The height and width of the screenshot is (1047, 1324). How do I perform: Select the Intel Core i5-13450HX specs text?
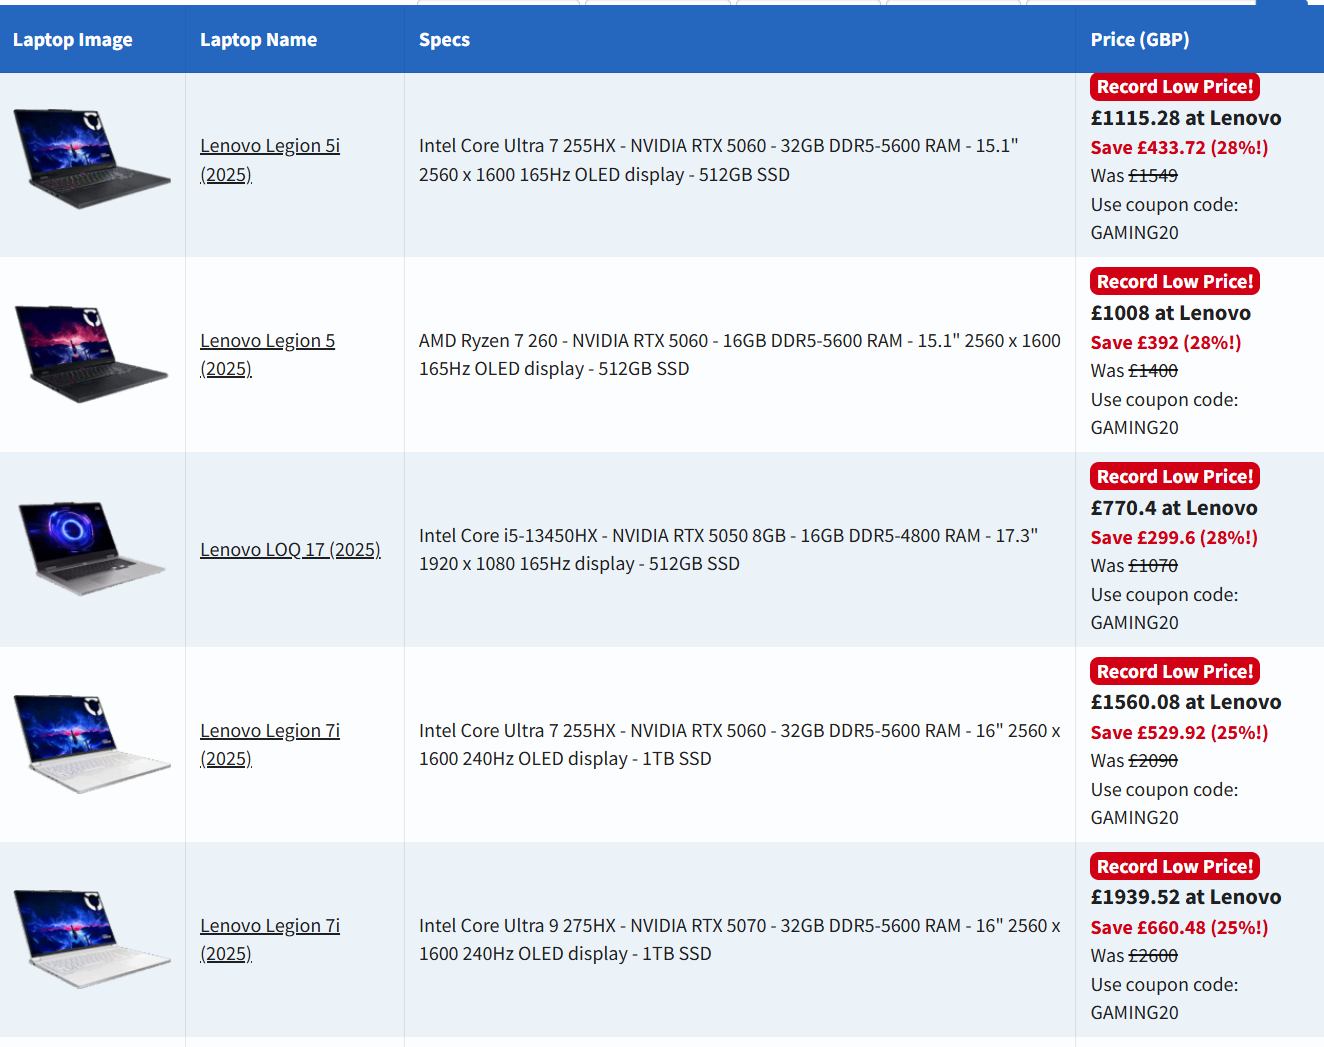click(728, 550)
